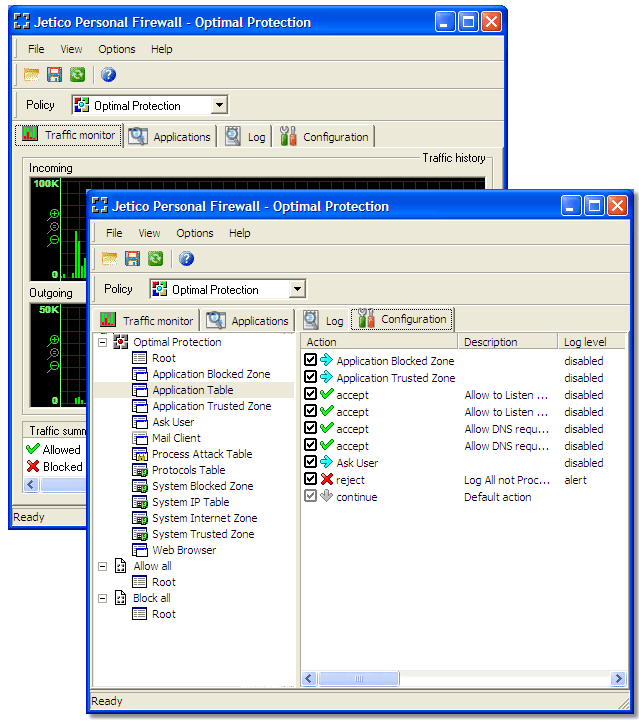Screen dimensions: 639x723
Task: Click horizontal scrollbar thumb under rules list
Action: [359, 678]
